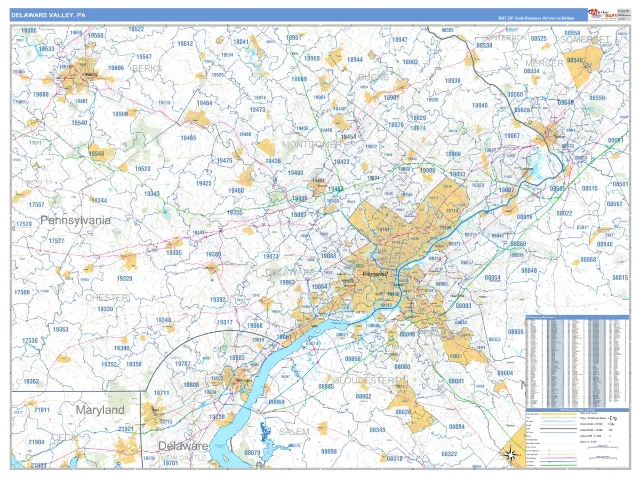
Task: Click ZIP code 08094
Action: (456, 427)
